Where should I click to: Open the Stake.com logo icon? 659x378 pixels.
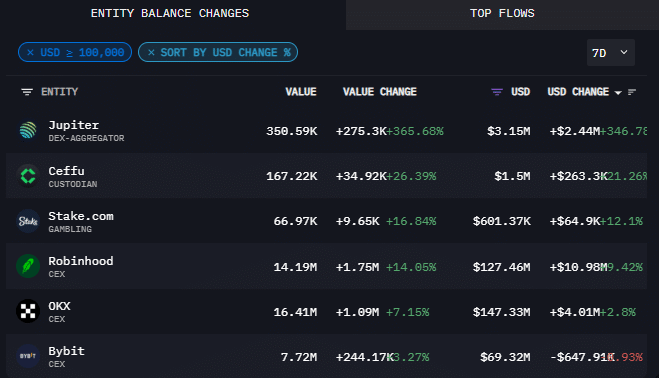pos(28,221)
